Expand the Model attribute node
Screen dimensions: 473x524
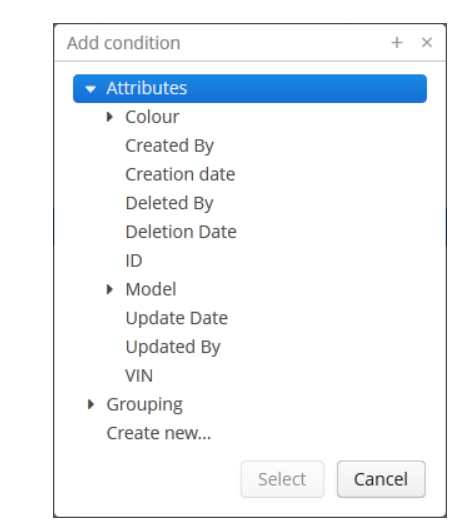(109, 289)
